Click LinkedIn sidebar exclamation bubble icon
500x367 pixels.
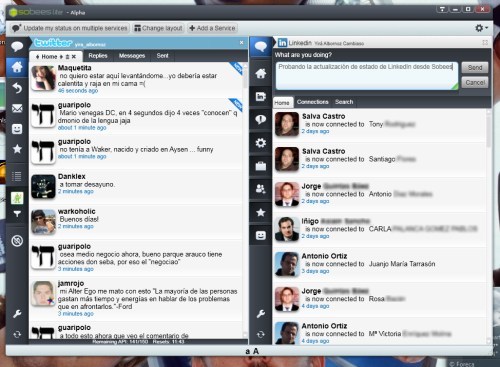(261, 119)
